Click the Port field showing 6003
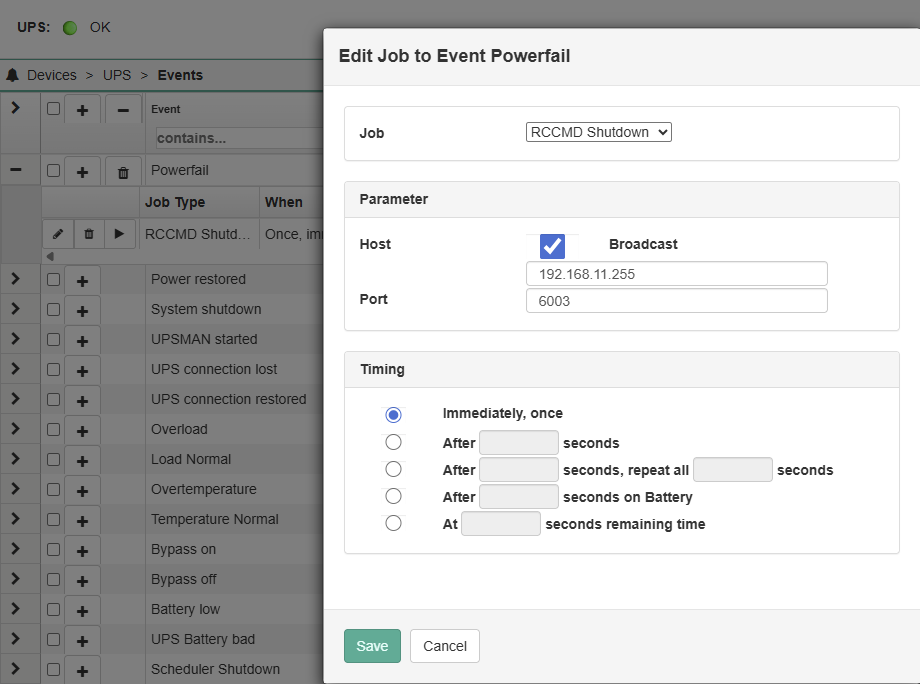 click(x=677, y=301)
